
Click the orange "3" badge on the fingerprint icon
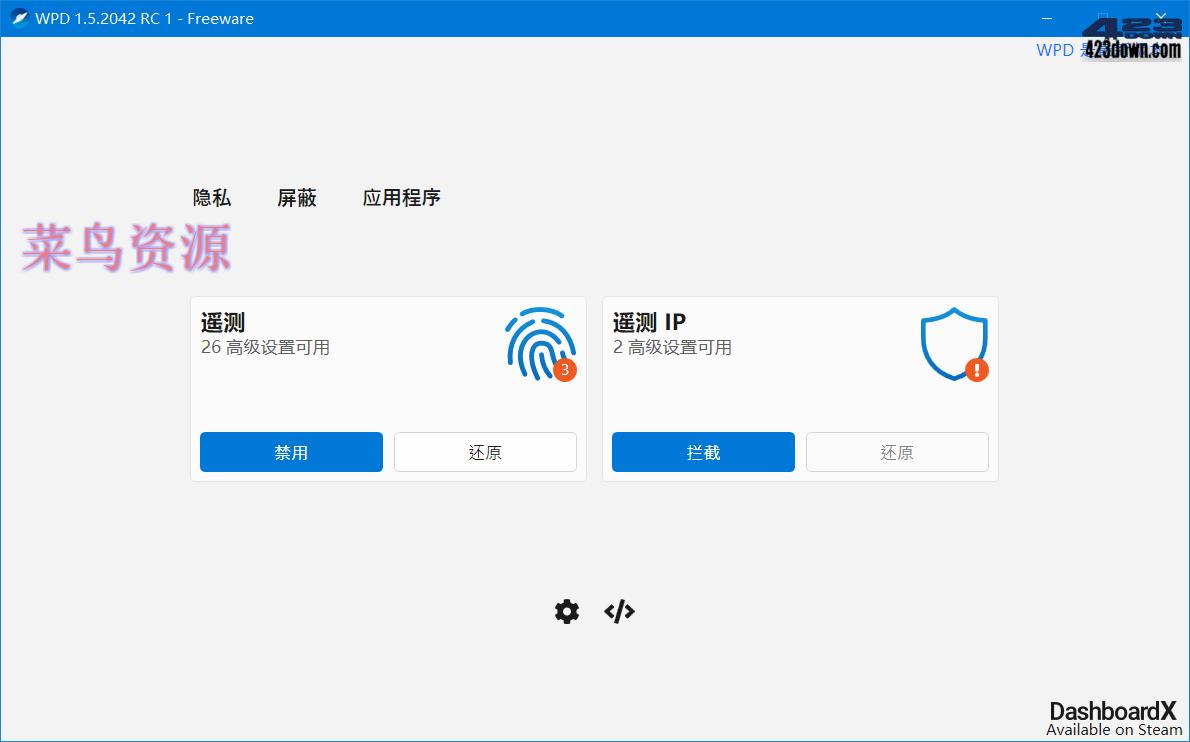click(564, 370)
